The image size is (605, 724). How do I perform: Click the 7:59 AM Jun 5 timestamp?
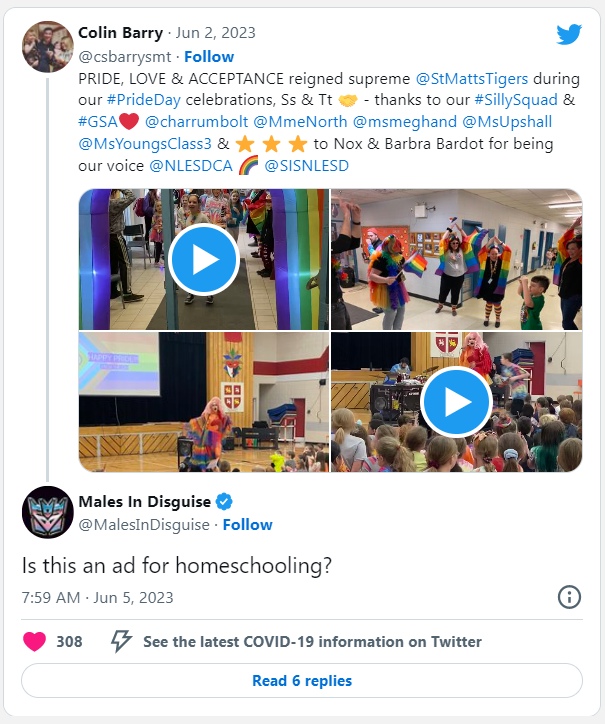click(x=97, y=597)
